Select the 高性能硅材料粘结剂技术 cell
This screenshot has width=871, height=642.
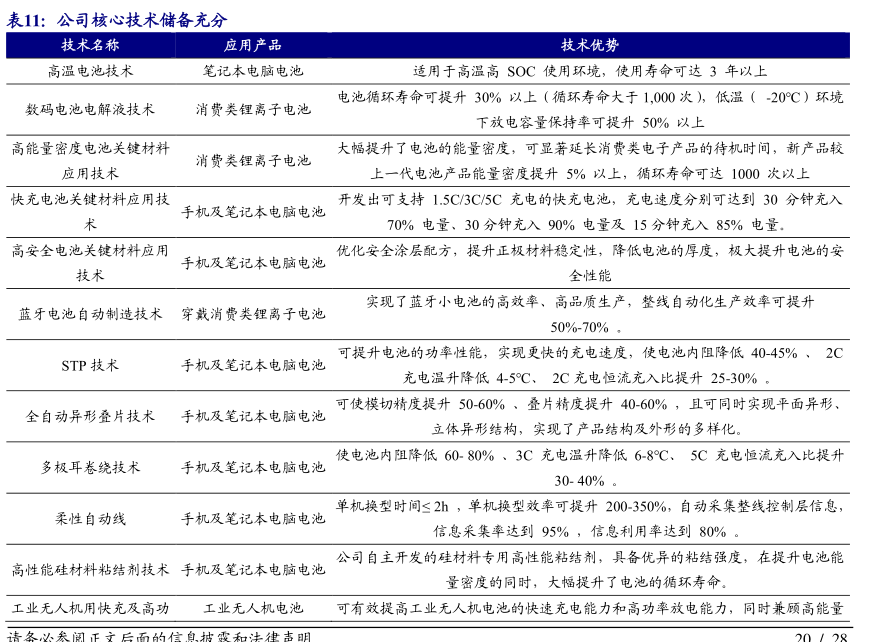point(90,569)
